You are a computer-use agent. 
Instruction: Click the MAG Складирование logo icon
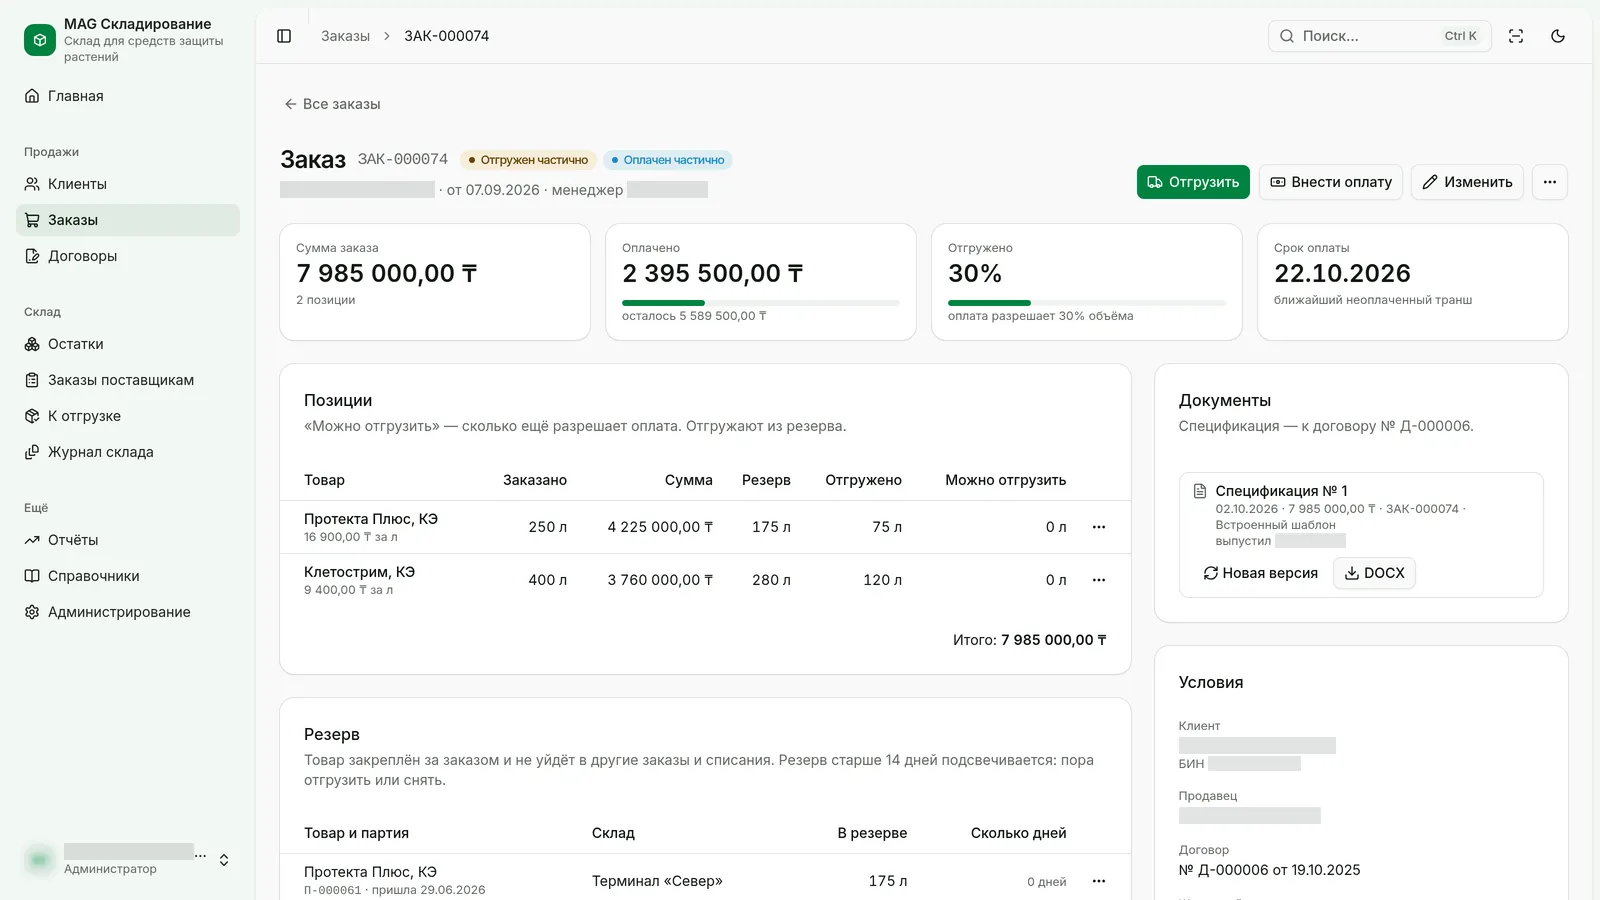[x=40, y=40]
